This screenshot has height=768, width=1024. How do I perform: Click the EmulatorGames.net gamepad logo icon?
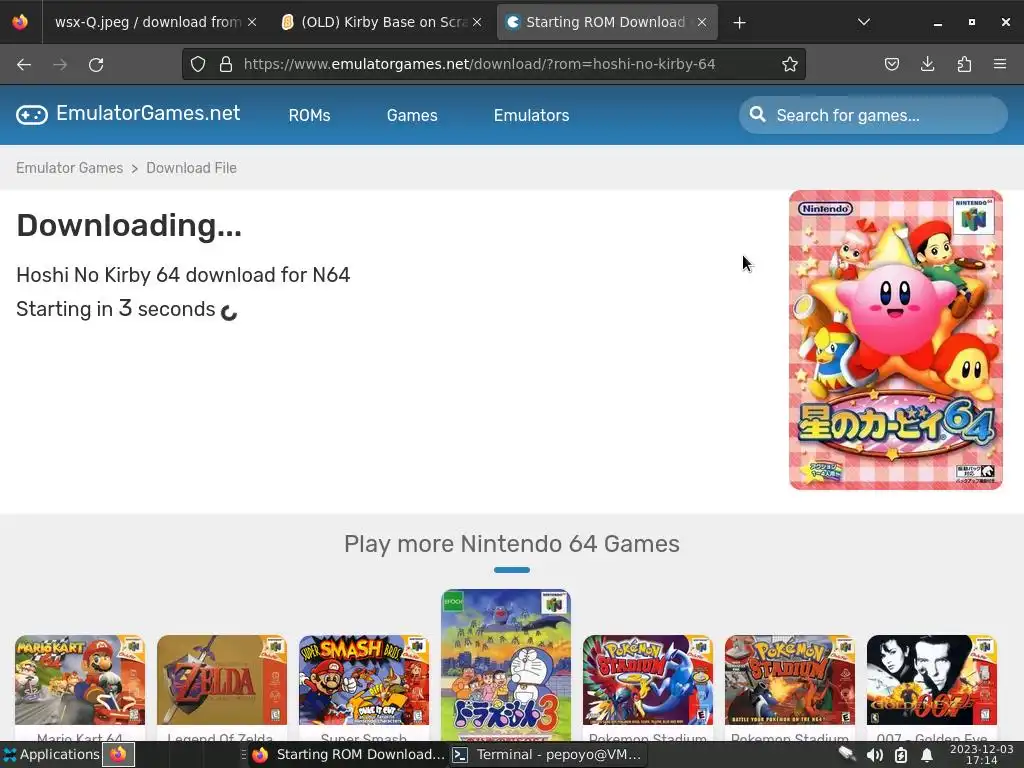pyautogui.click(x=32, y=115)
